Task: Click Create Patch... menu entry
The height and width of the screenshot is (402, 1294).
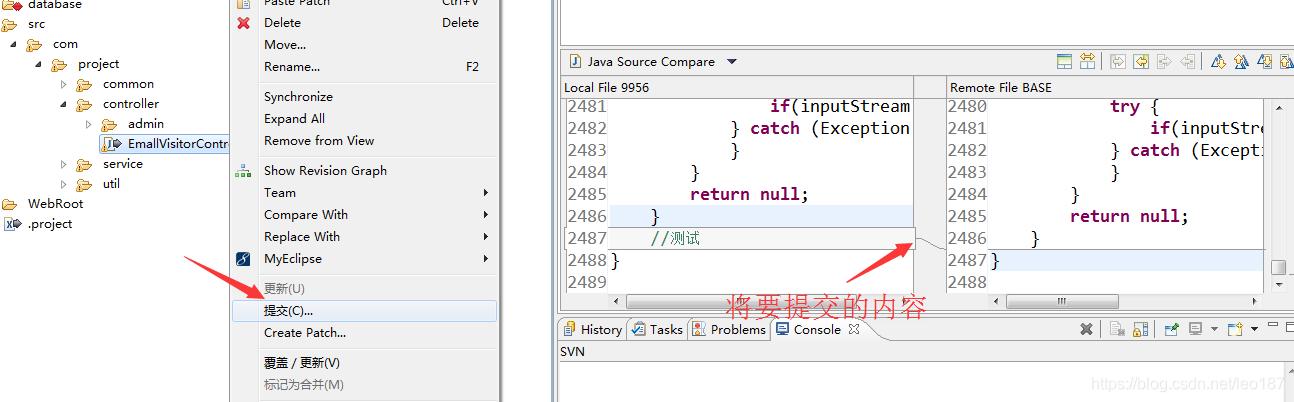Action: pyautogui.click(x=364, y=333)
